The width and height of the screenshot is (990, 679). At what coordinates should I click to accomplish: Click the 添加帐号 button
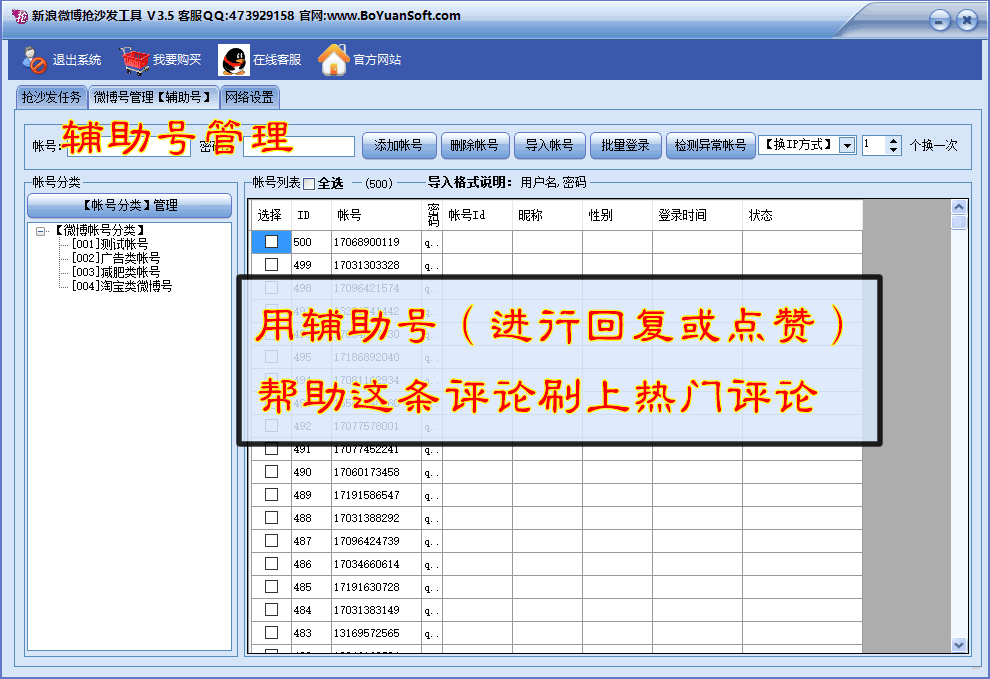(399, 145)
